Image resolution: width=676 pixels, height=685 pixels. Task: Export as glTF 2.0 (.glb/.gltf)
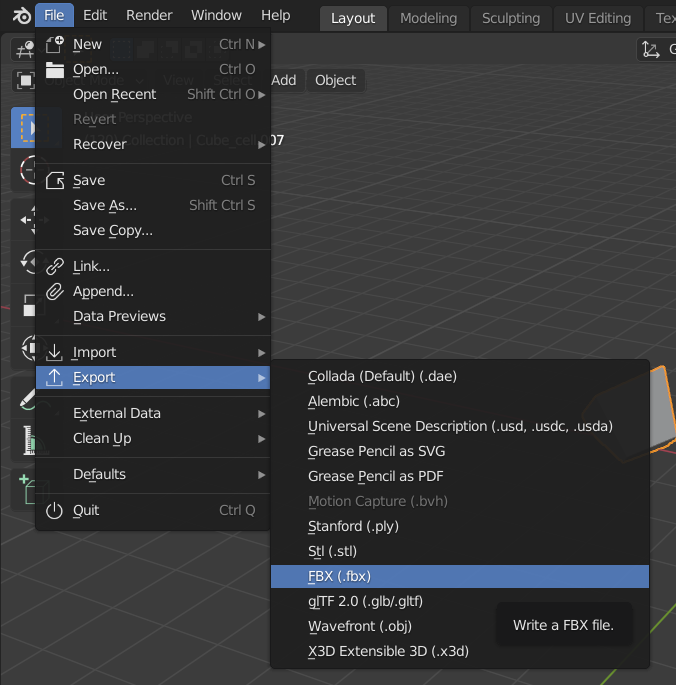pos(460,602)
